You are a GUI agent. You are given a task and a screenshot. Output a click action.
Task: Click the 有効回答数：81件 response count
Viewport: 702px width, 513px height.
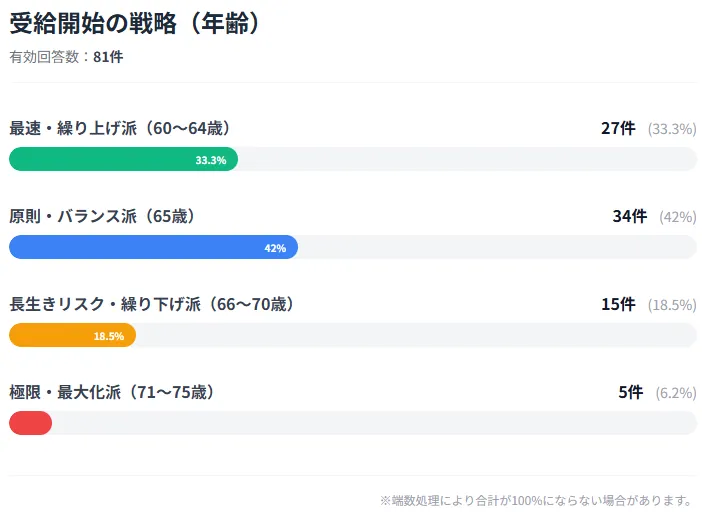click(66, 57)
